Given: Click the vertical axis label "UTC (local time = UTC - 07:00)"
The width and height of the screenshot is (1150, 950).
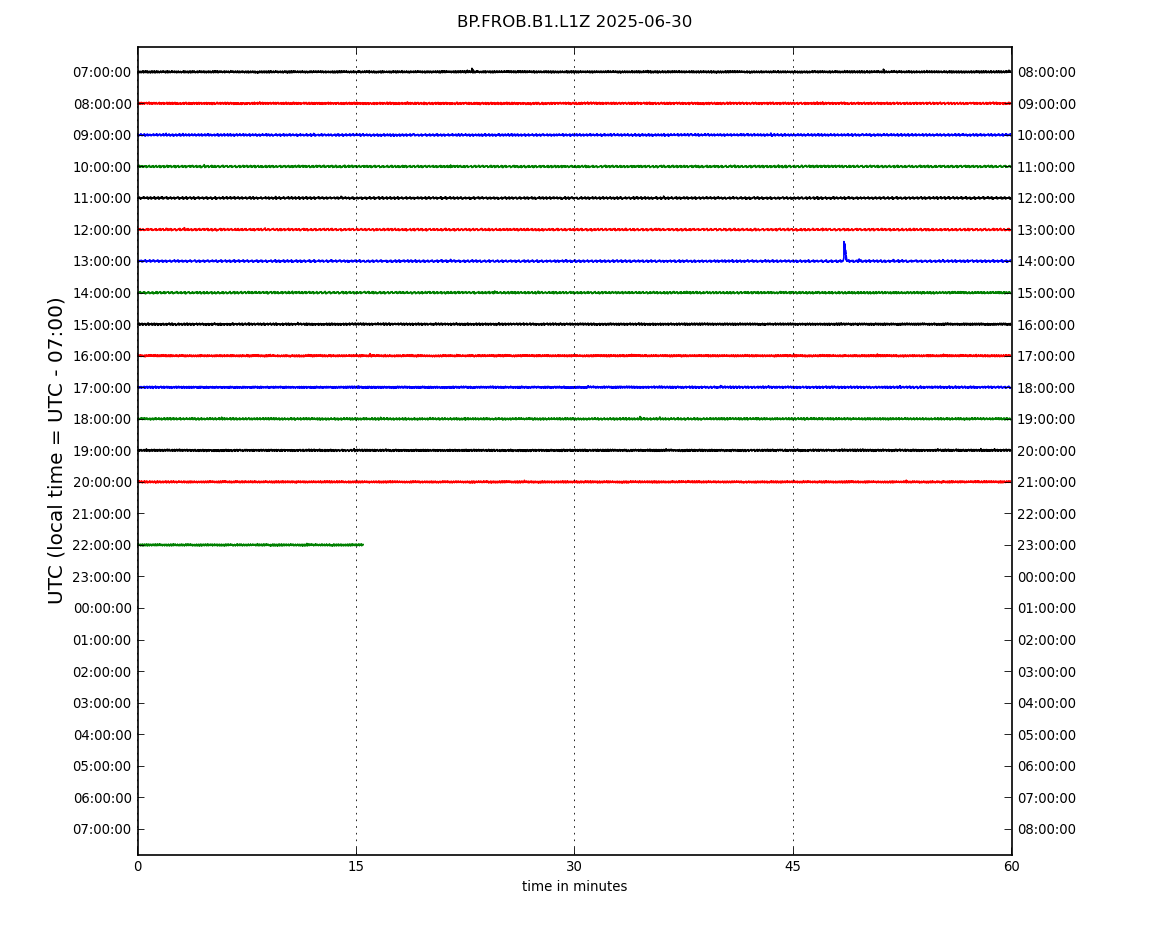Looking at the screenshot, I should tap(56, 450).
